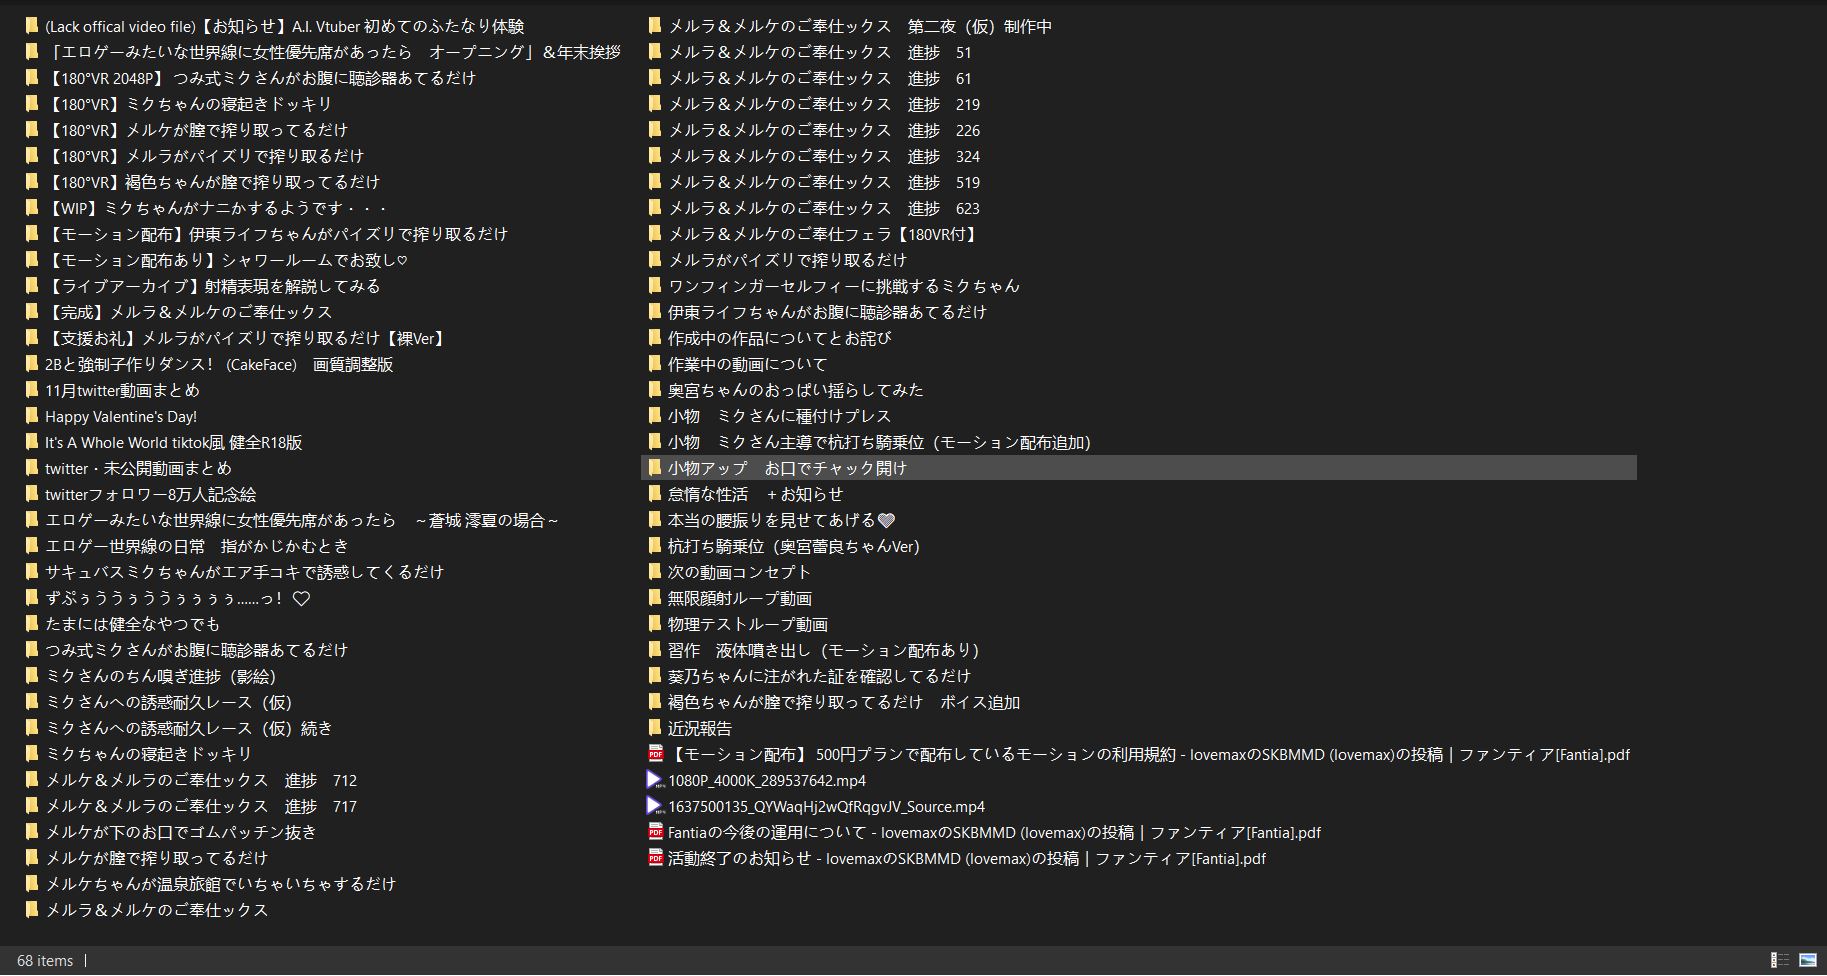
Task: Select the 2Bと強制子作りダンス 画質調整版 folder
Action: click(x=218, y=364)
